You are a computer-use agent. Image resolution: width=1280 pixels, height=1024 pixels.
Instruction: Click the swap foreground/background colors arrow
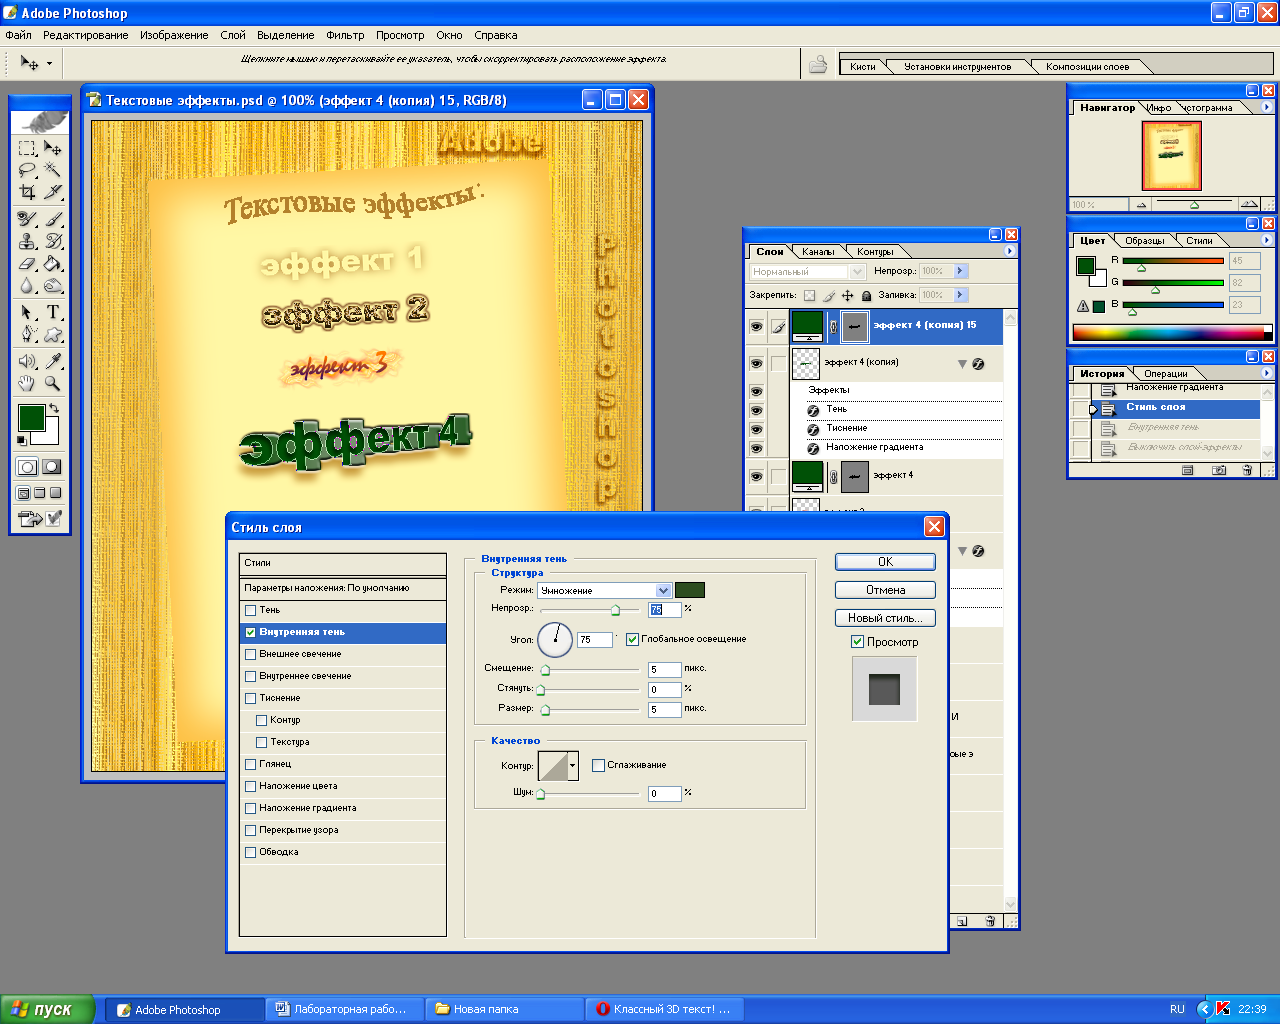(54, 409)
